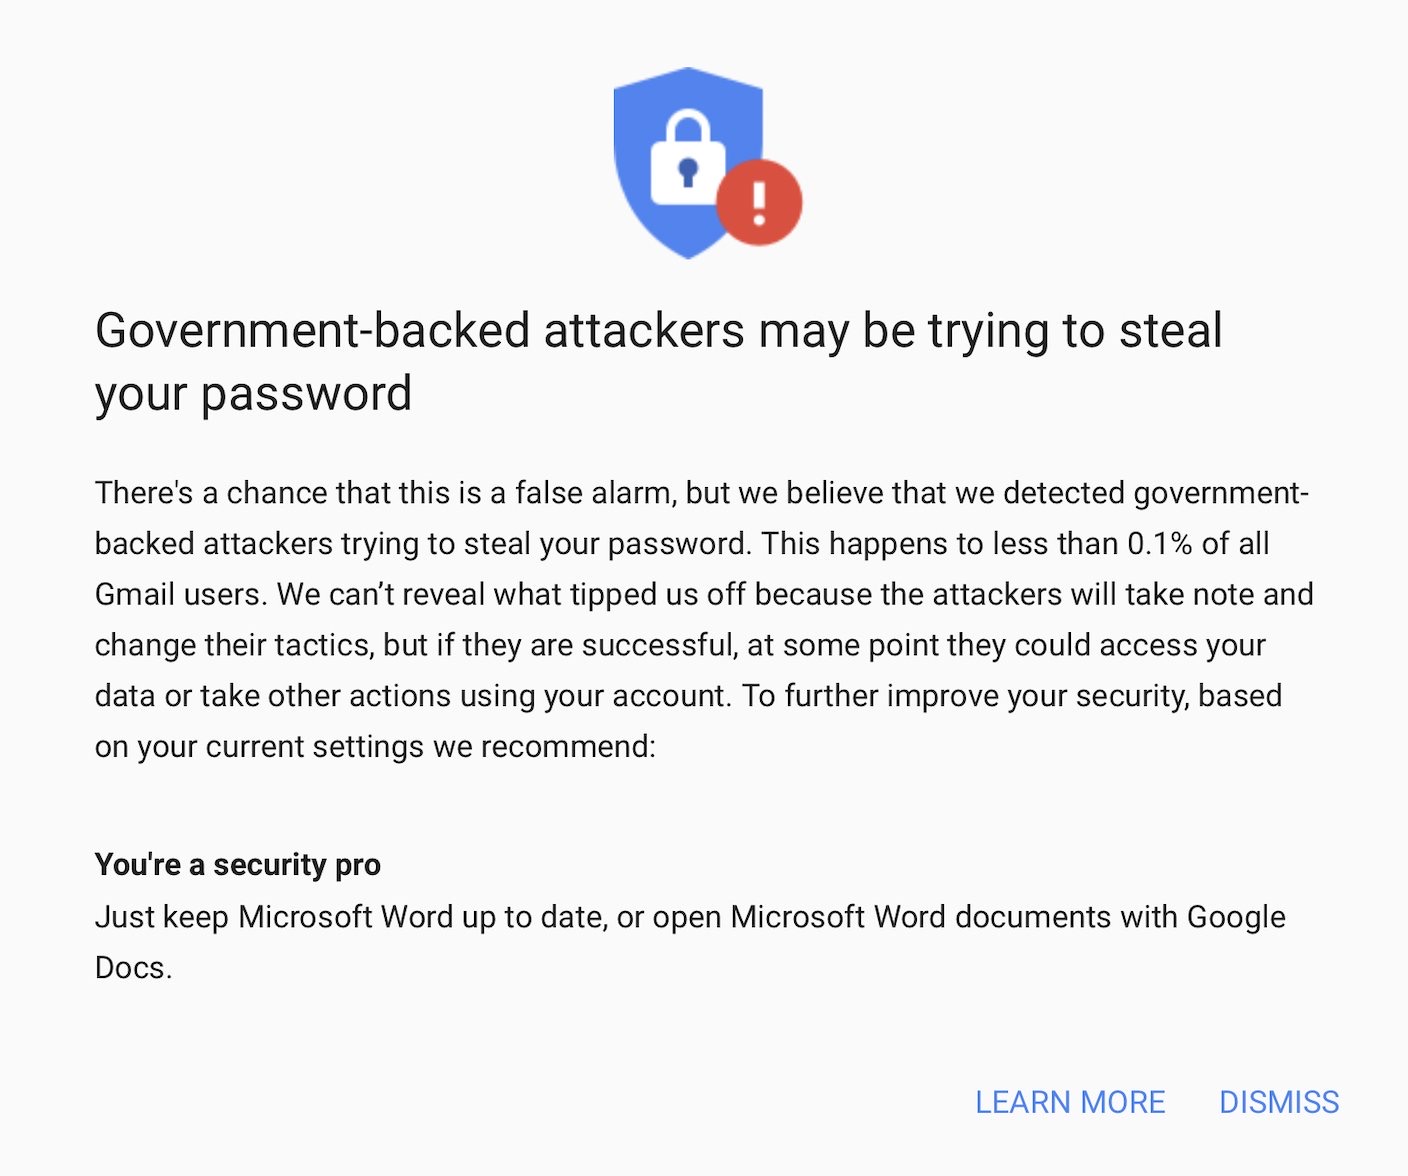Click the "on your current settings we recommend:" line
The width and height of the screenshot is (1408, 1176).
375,747
